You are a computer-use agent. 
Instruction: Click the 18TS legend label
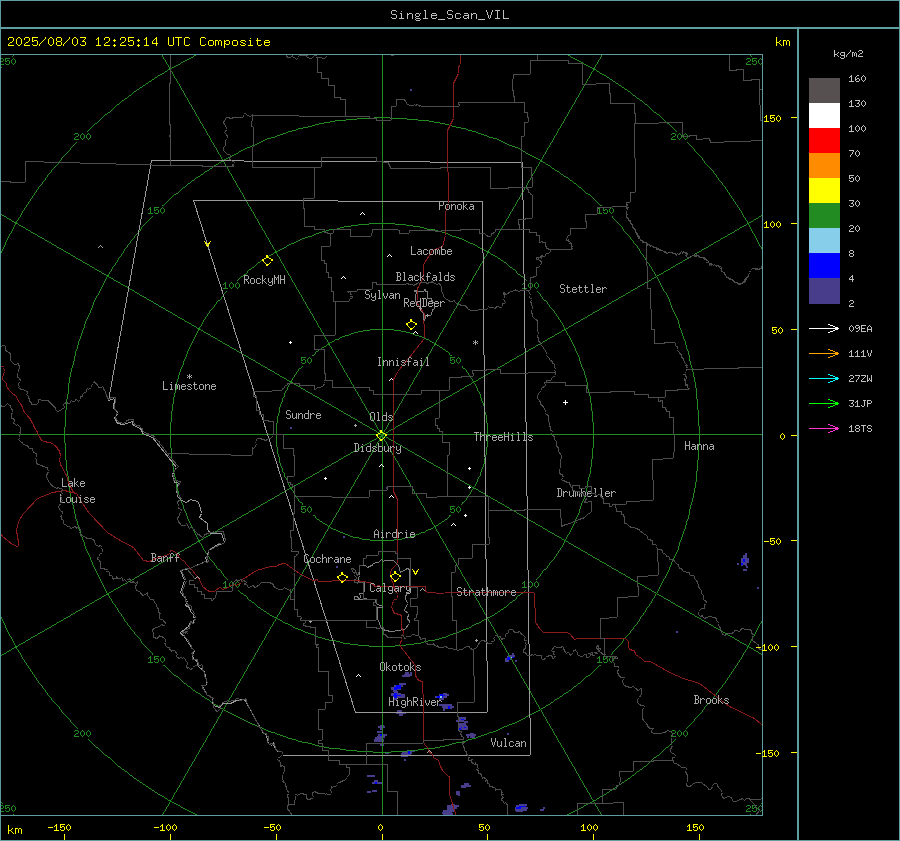tap(860, 428)
